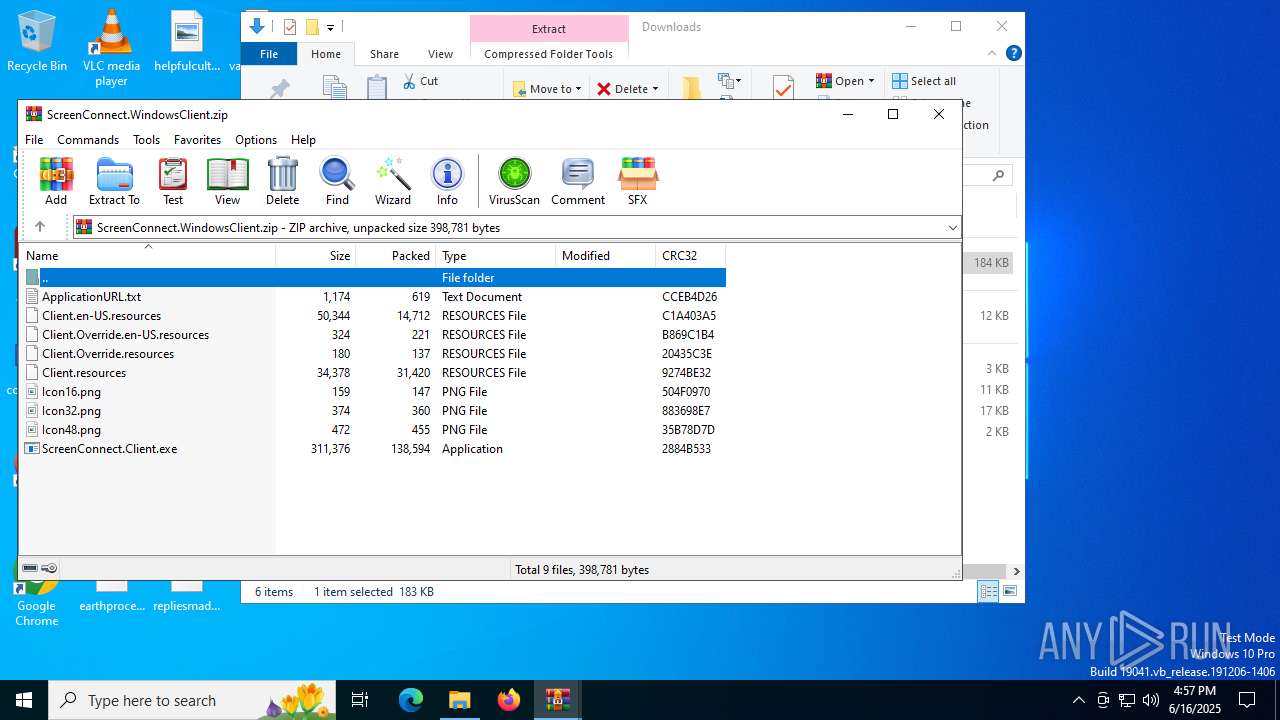Click the taskbar search box
1280x720 pixels.
point(194,700)
